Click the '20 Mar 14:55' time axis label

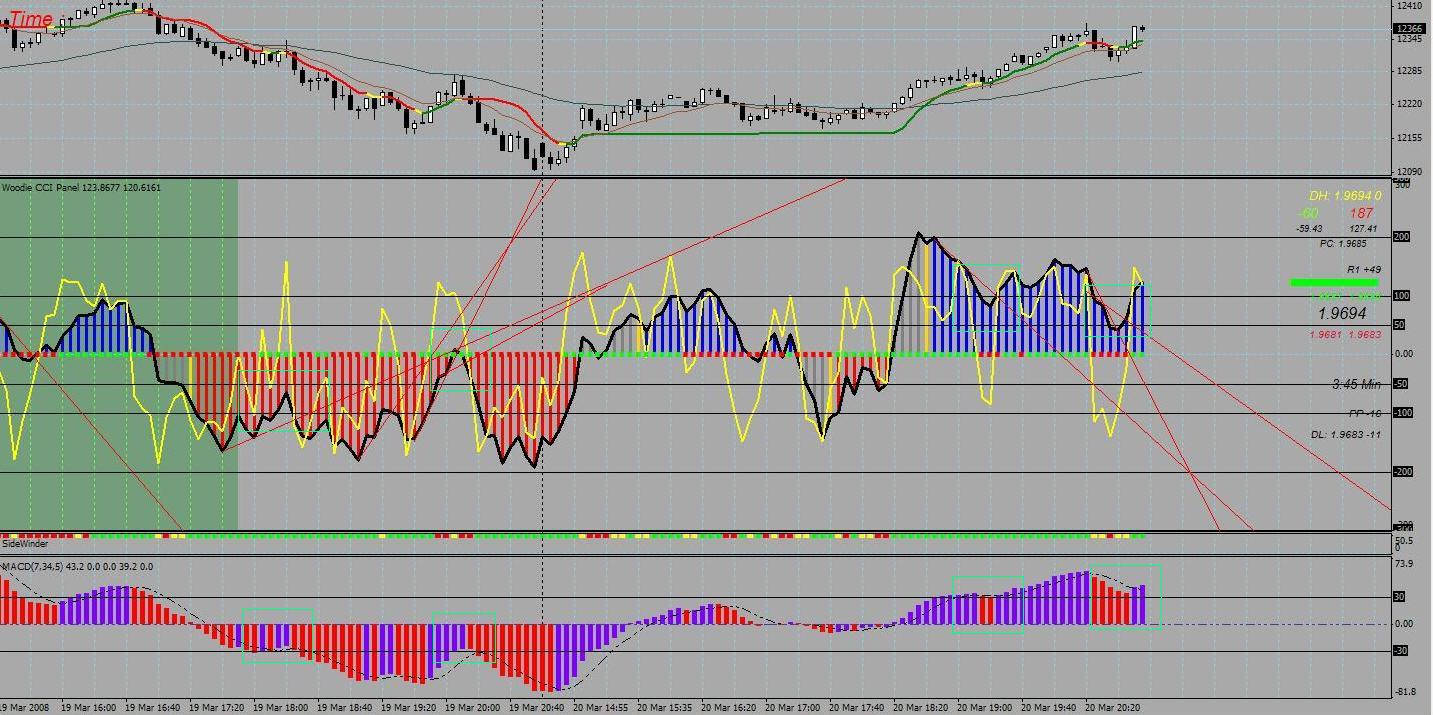600,707
